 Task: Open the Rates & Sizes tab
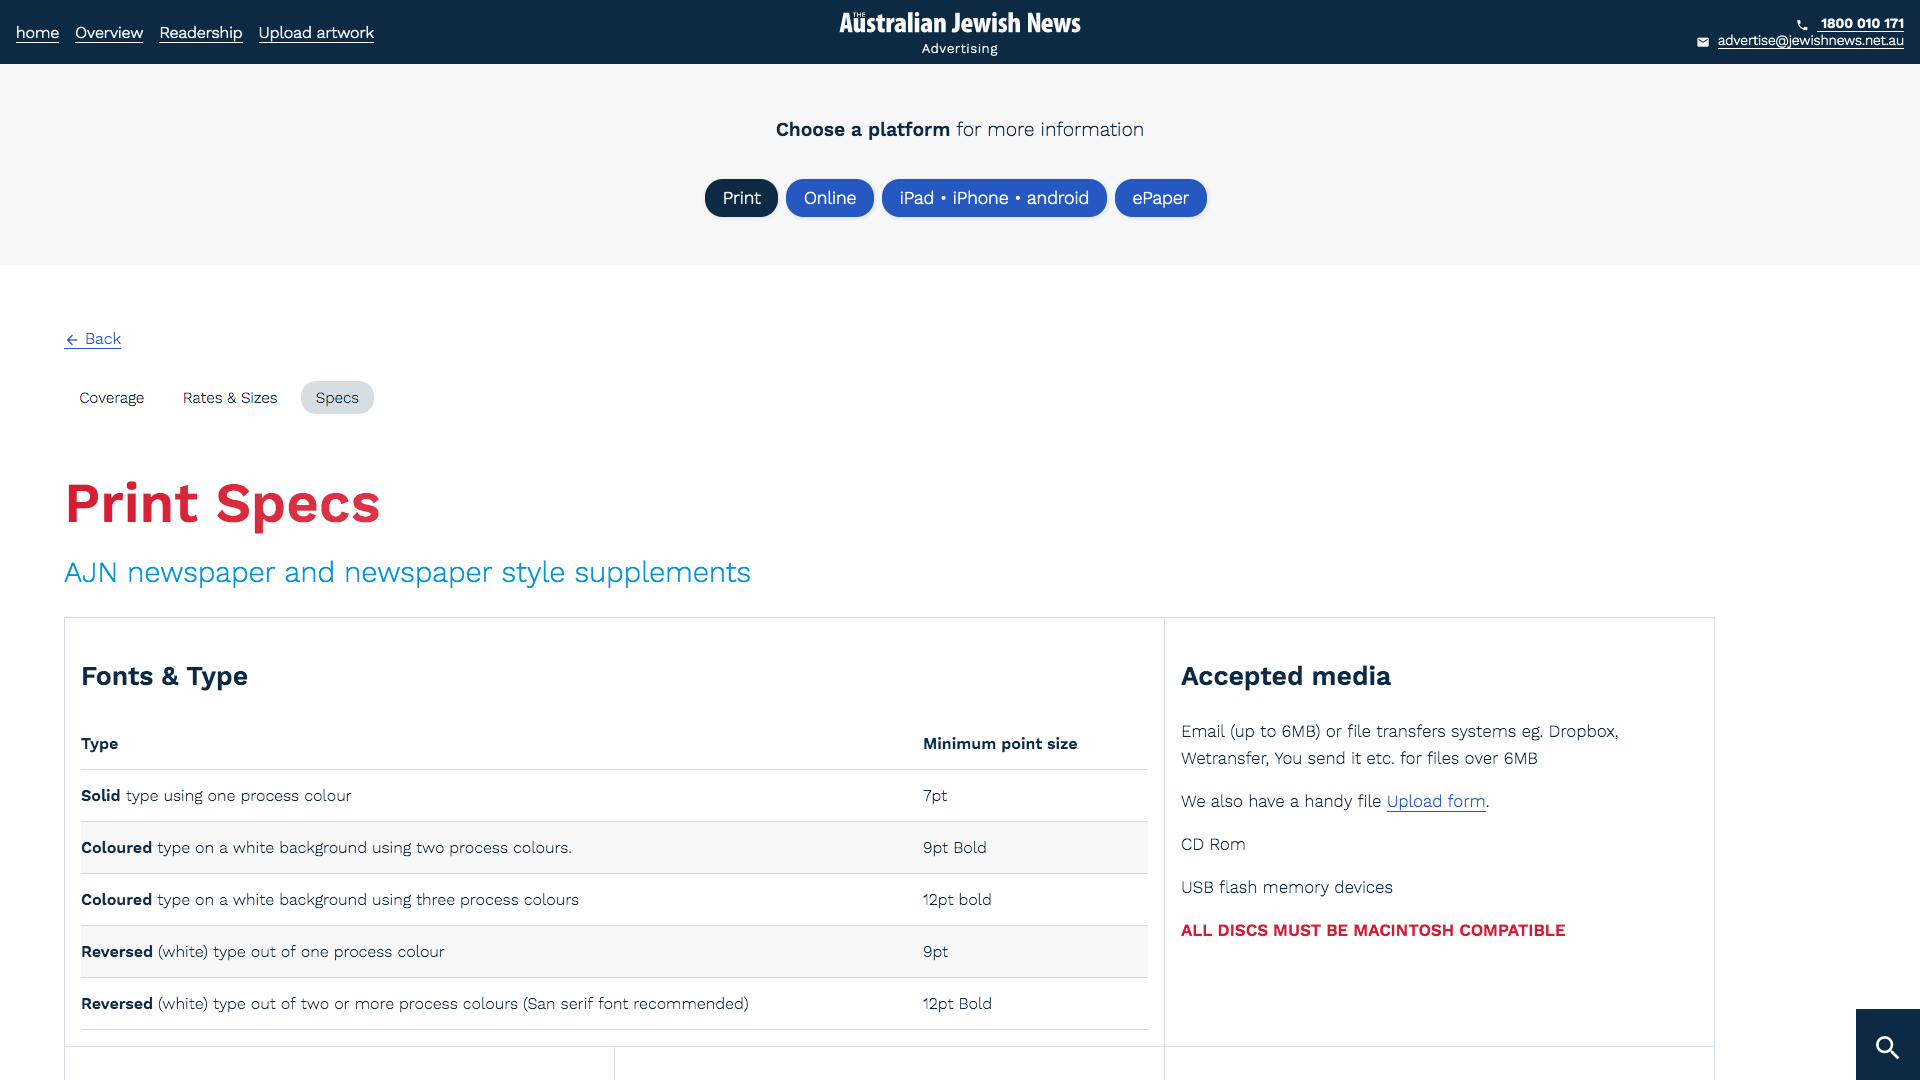(x=230, y=398)
